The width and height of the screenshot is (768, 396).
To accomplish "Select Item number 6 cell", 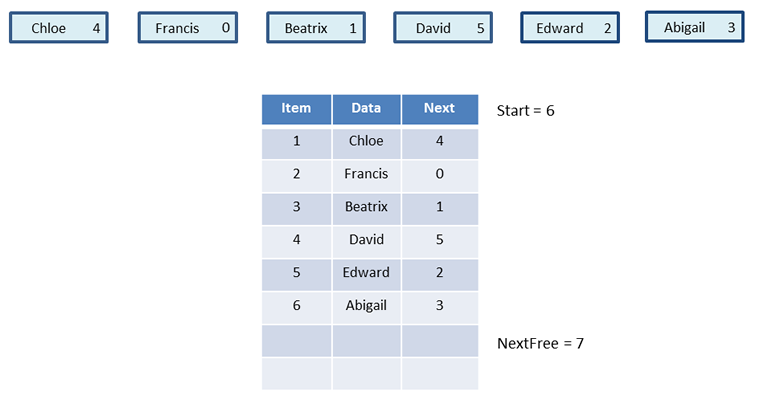I will click(296, 307).
